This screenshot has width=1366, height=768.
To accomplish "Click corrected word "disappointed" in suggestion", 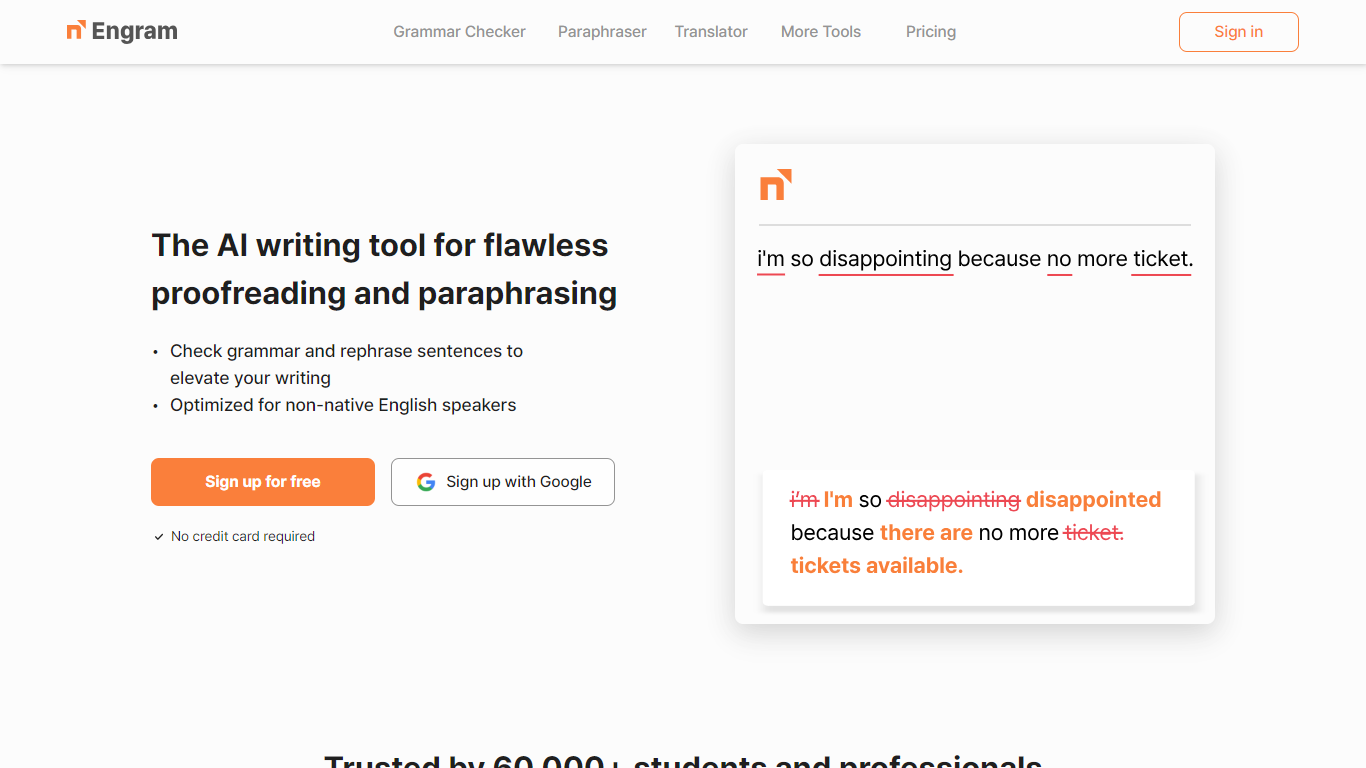I will tap(1093, 500).
